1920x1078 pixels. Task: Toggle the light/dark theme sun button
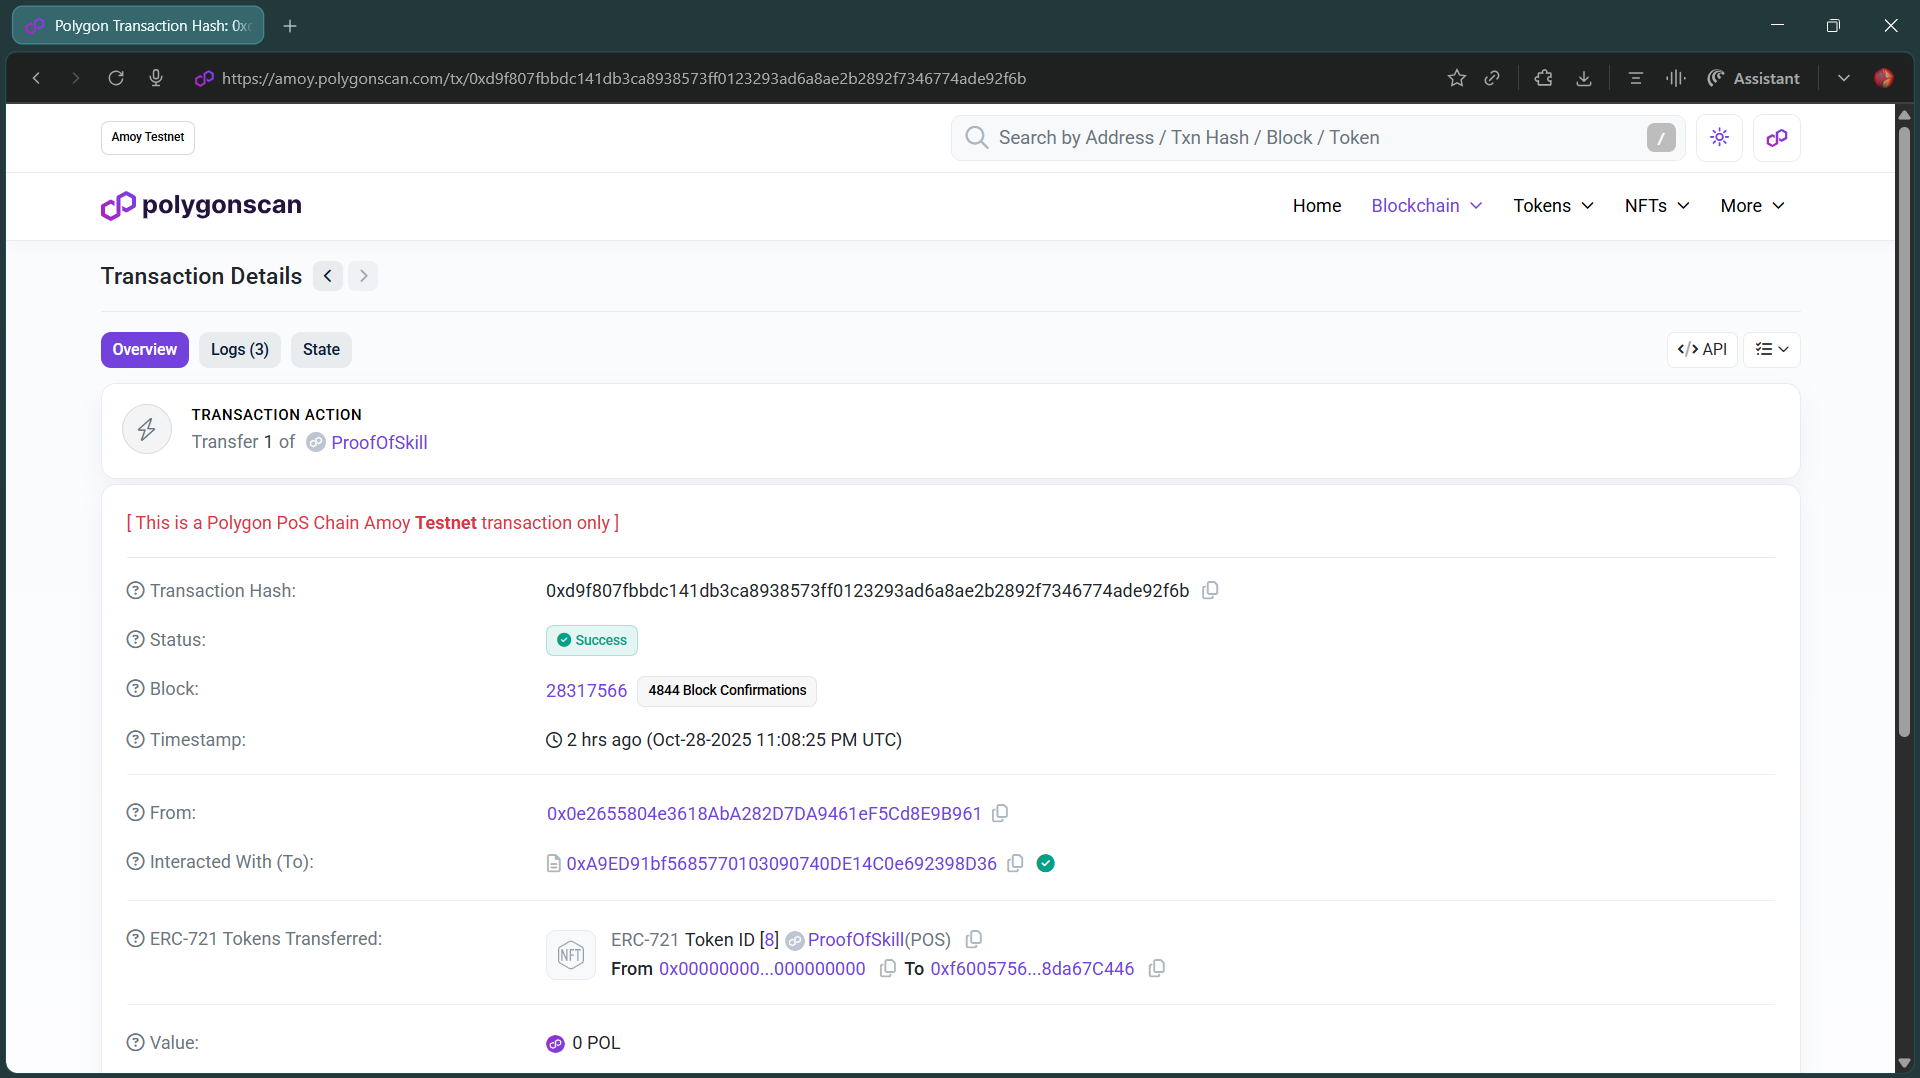[1719, 138]
